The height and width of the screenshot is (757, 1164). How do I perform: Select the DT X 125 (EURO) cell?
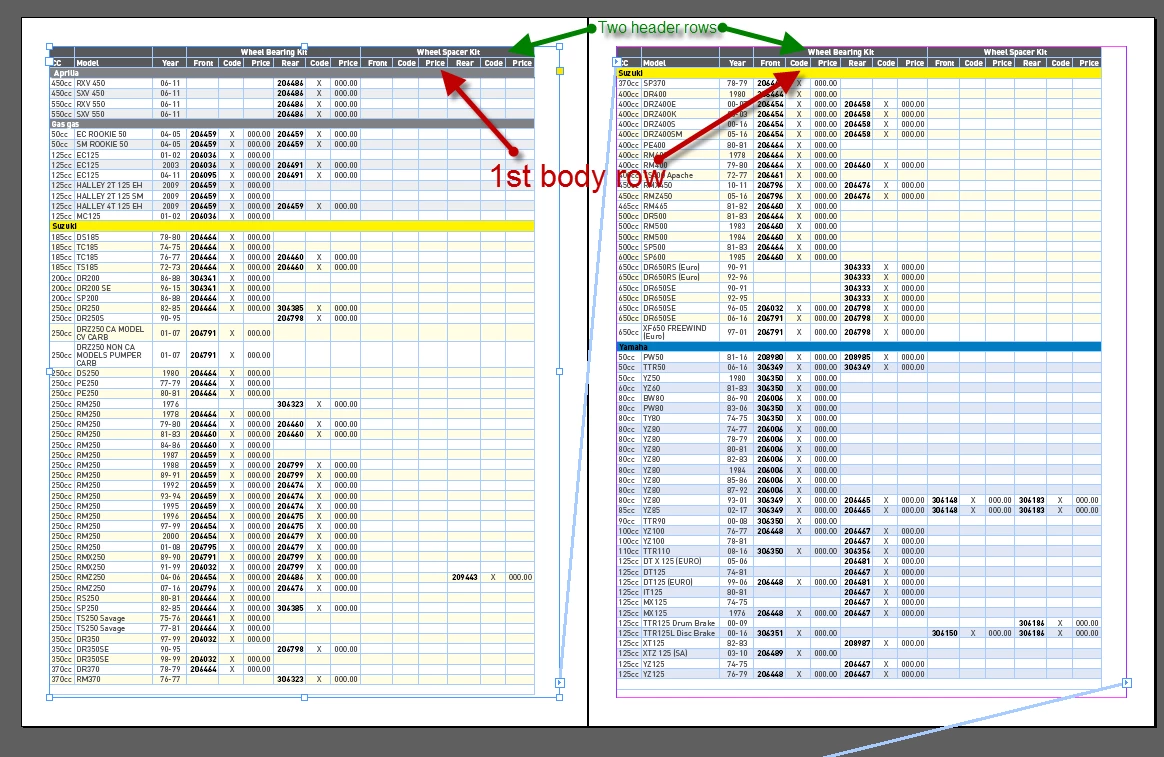pos(681,562)
